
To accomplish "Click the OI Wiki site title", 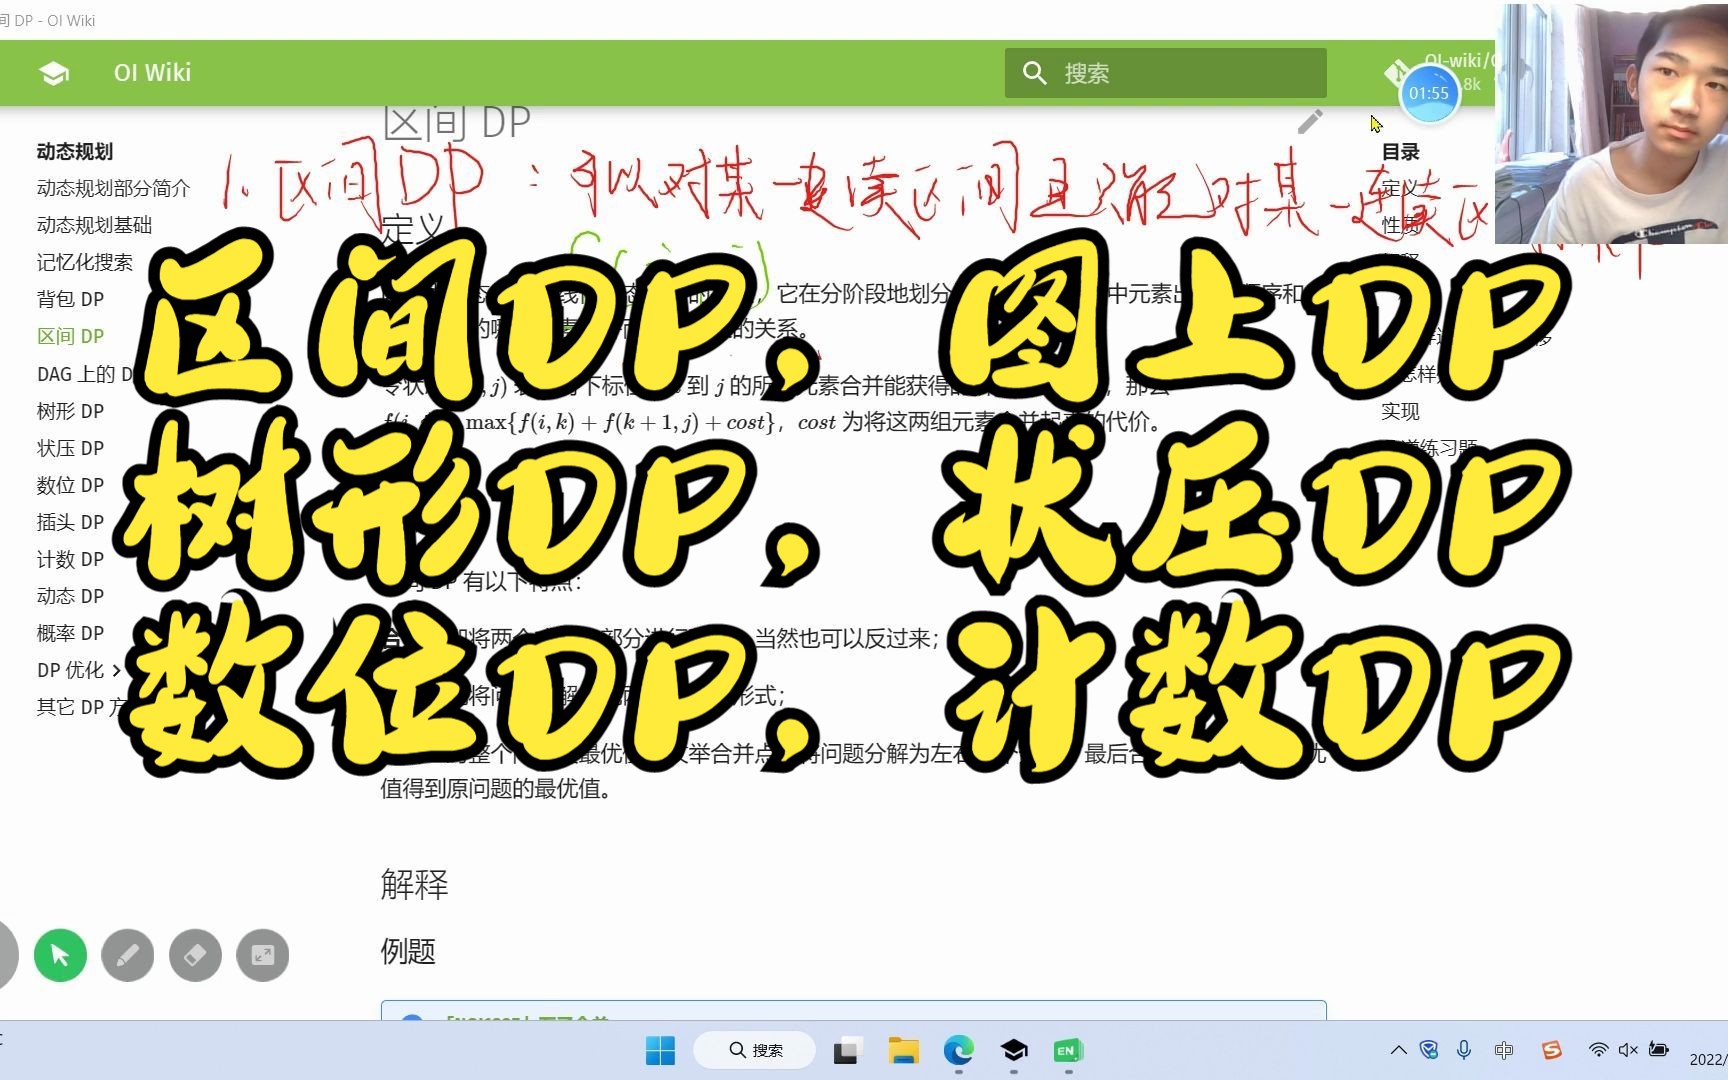I will click(x=152, y=73).
